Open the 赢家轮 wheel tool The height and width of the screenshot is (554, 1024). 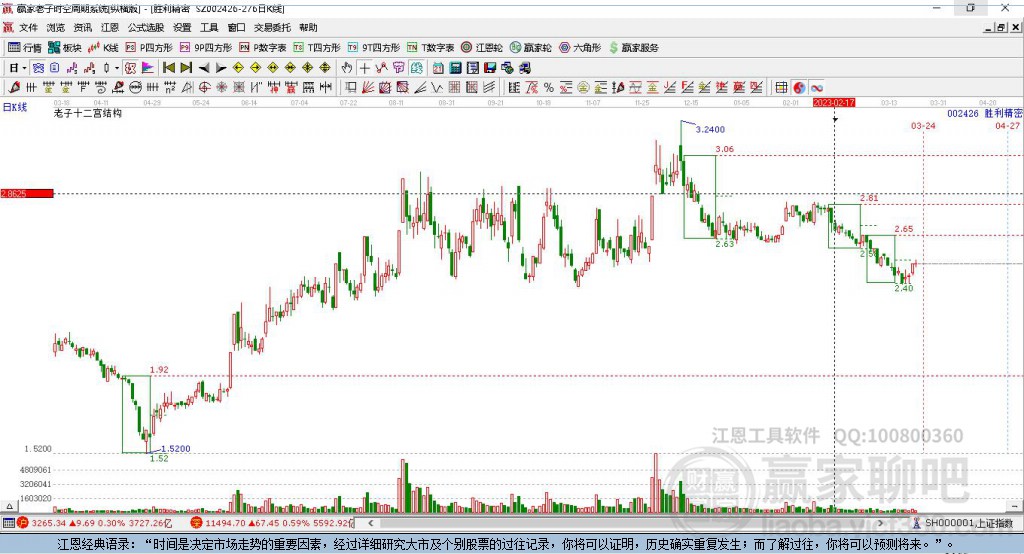[531, 48]
